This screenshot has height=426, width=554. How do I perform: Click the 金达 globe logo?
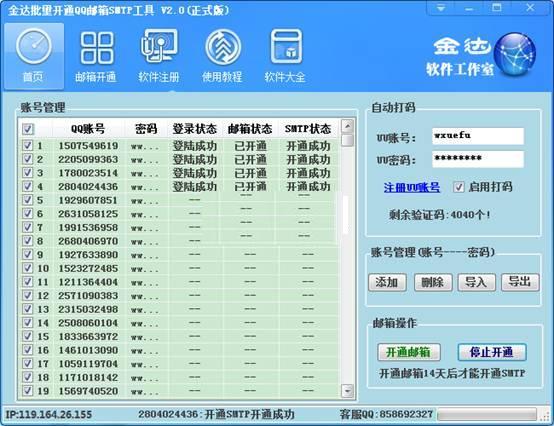[514, 54]
